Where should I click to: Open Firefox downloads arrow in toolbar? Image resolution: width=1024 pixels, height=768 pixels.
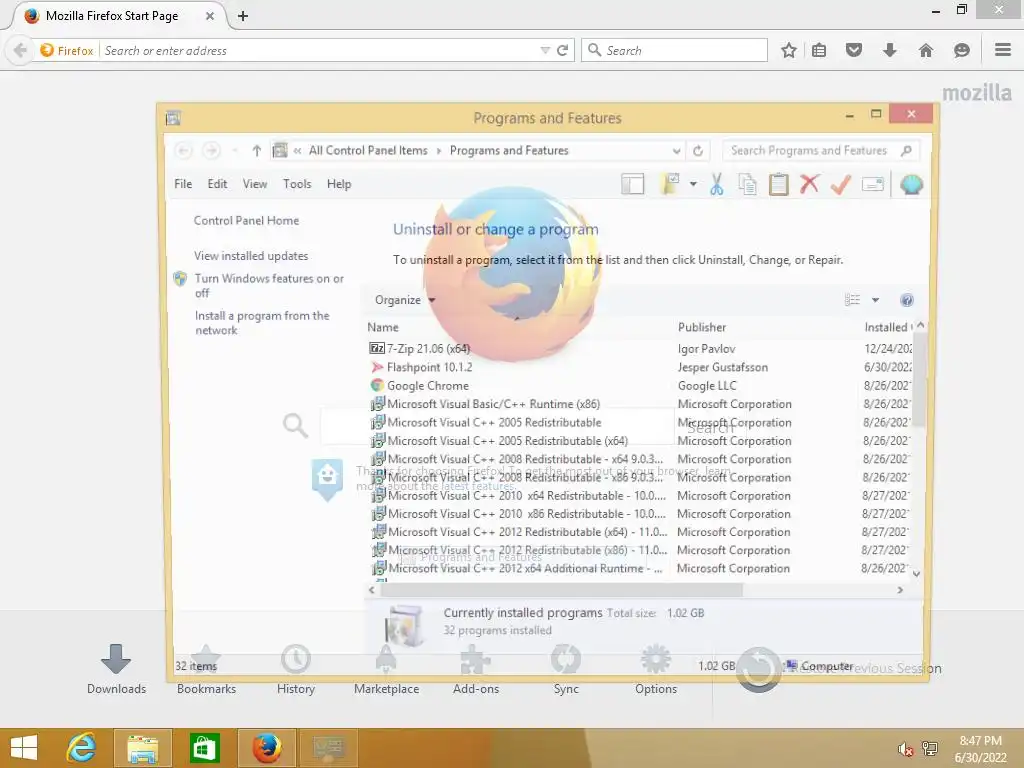pyautogui.click(x=889, y=50)
